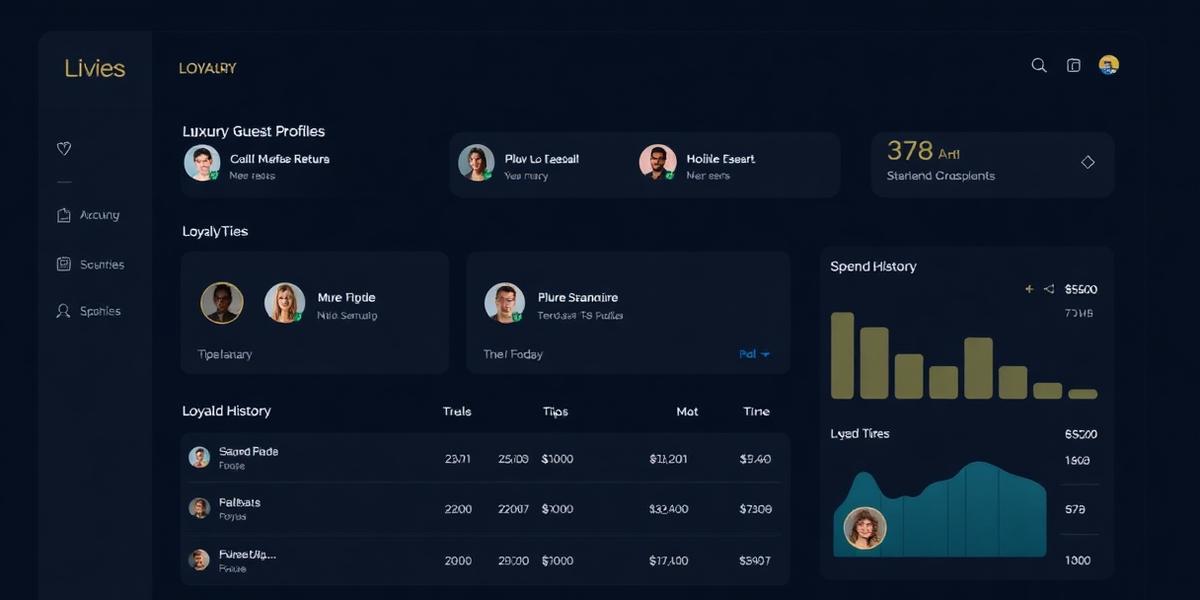Click the Fureeblg... row avatar
1200x600 pixels.
point(199,559)
